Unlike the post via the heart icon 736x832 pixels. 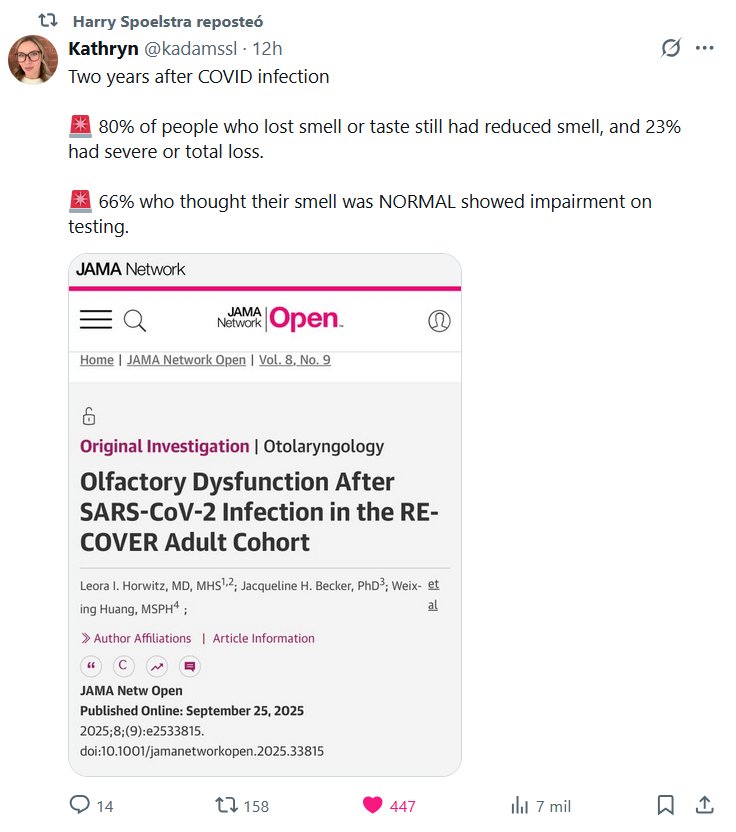372,805
